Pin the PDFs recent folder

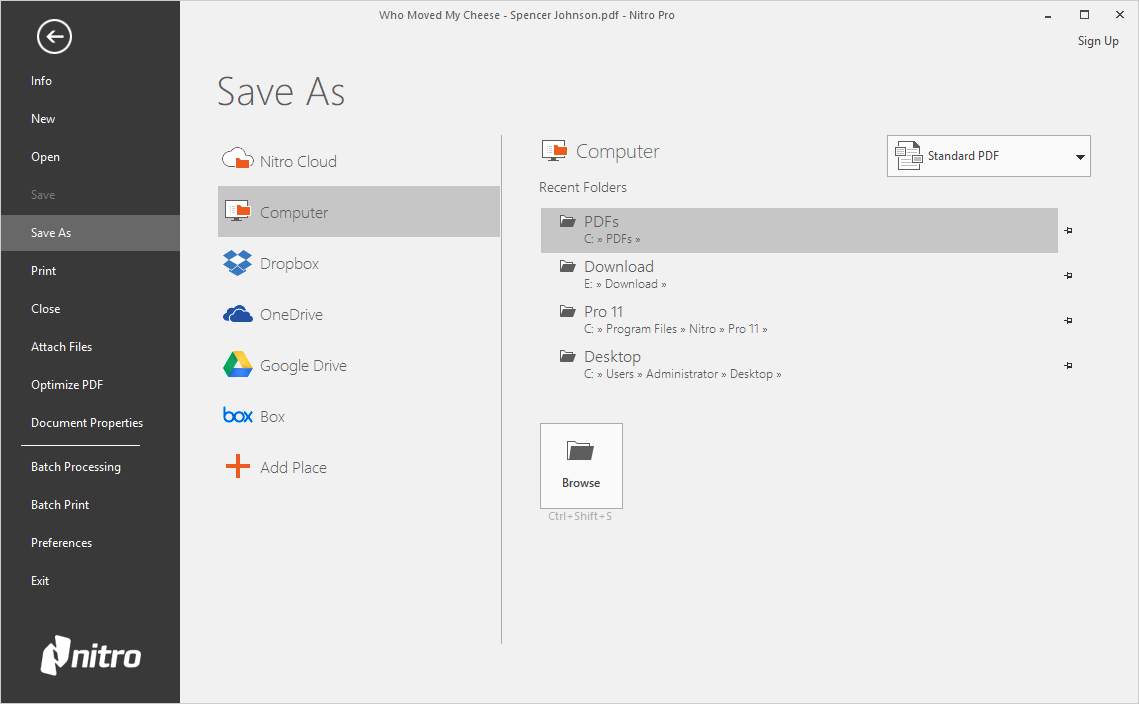point(1068,231)
